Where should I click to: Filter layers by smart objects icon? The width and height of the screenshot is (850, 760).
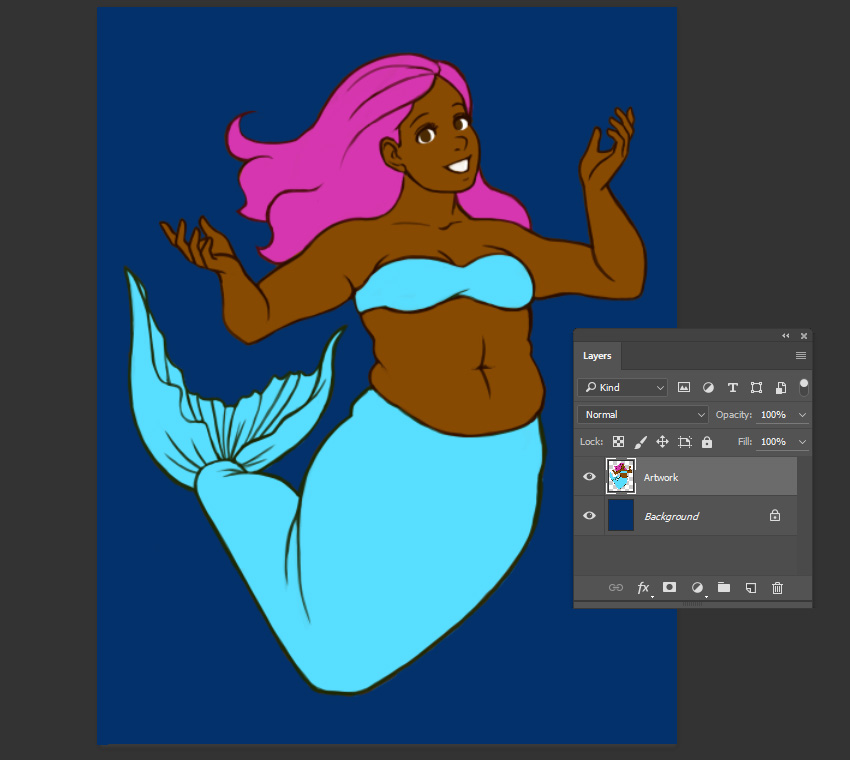pos(781,387)
